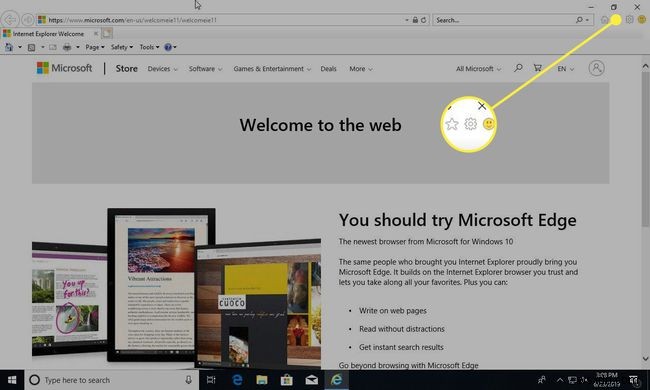Screen dimensions: 650x390
Task: Click the lock security report icon
Action: pyautogui.click(x=415, y=20)
